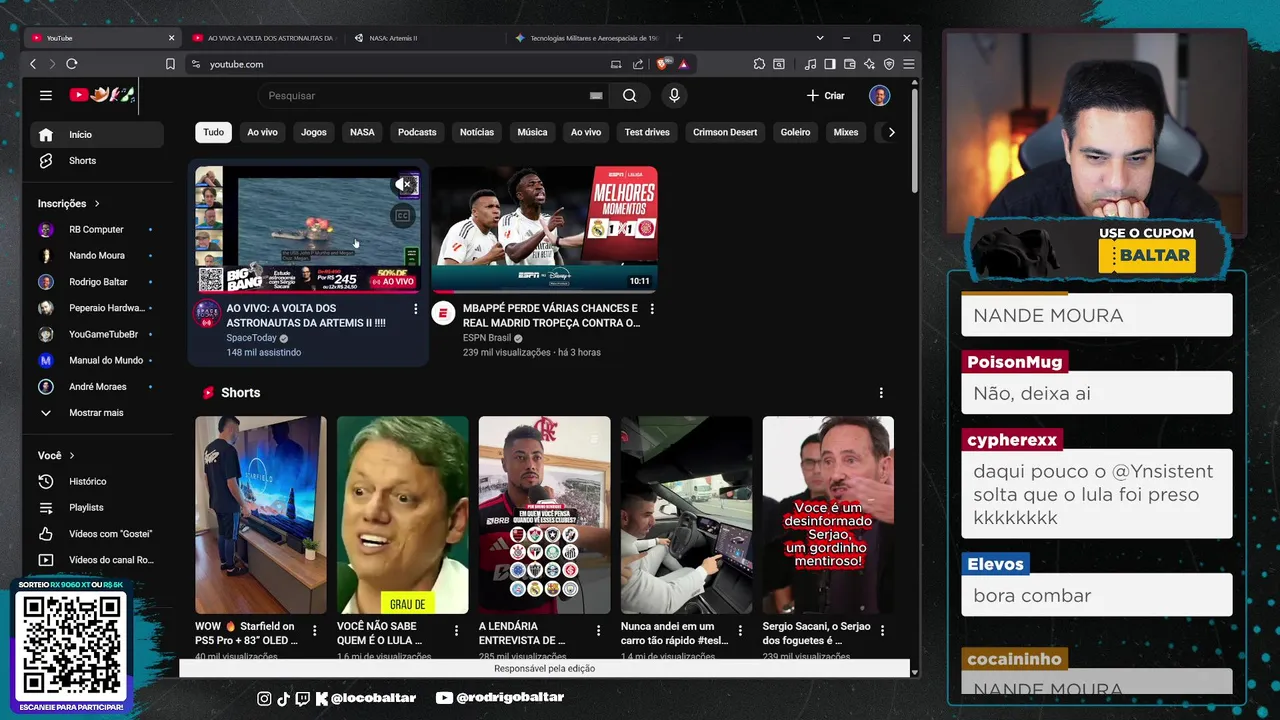Screen dimensions: 1280x720
Task: Open a new browser tab
Action: coord(680,38)
